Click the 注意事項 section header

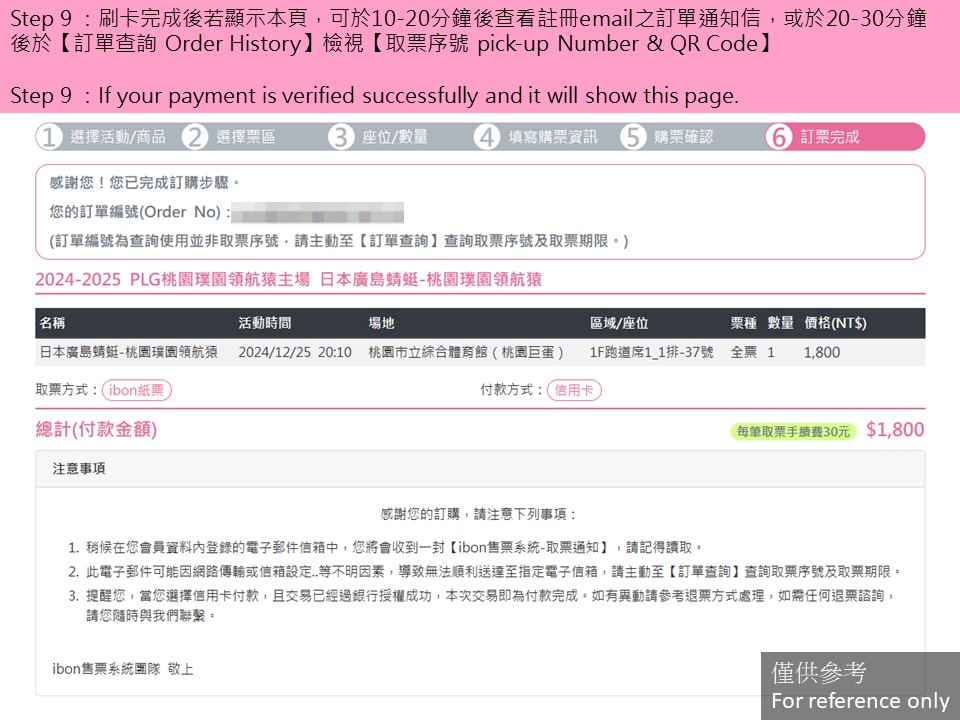pyautogui.click(x=79, y=469)
